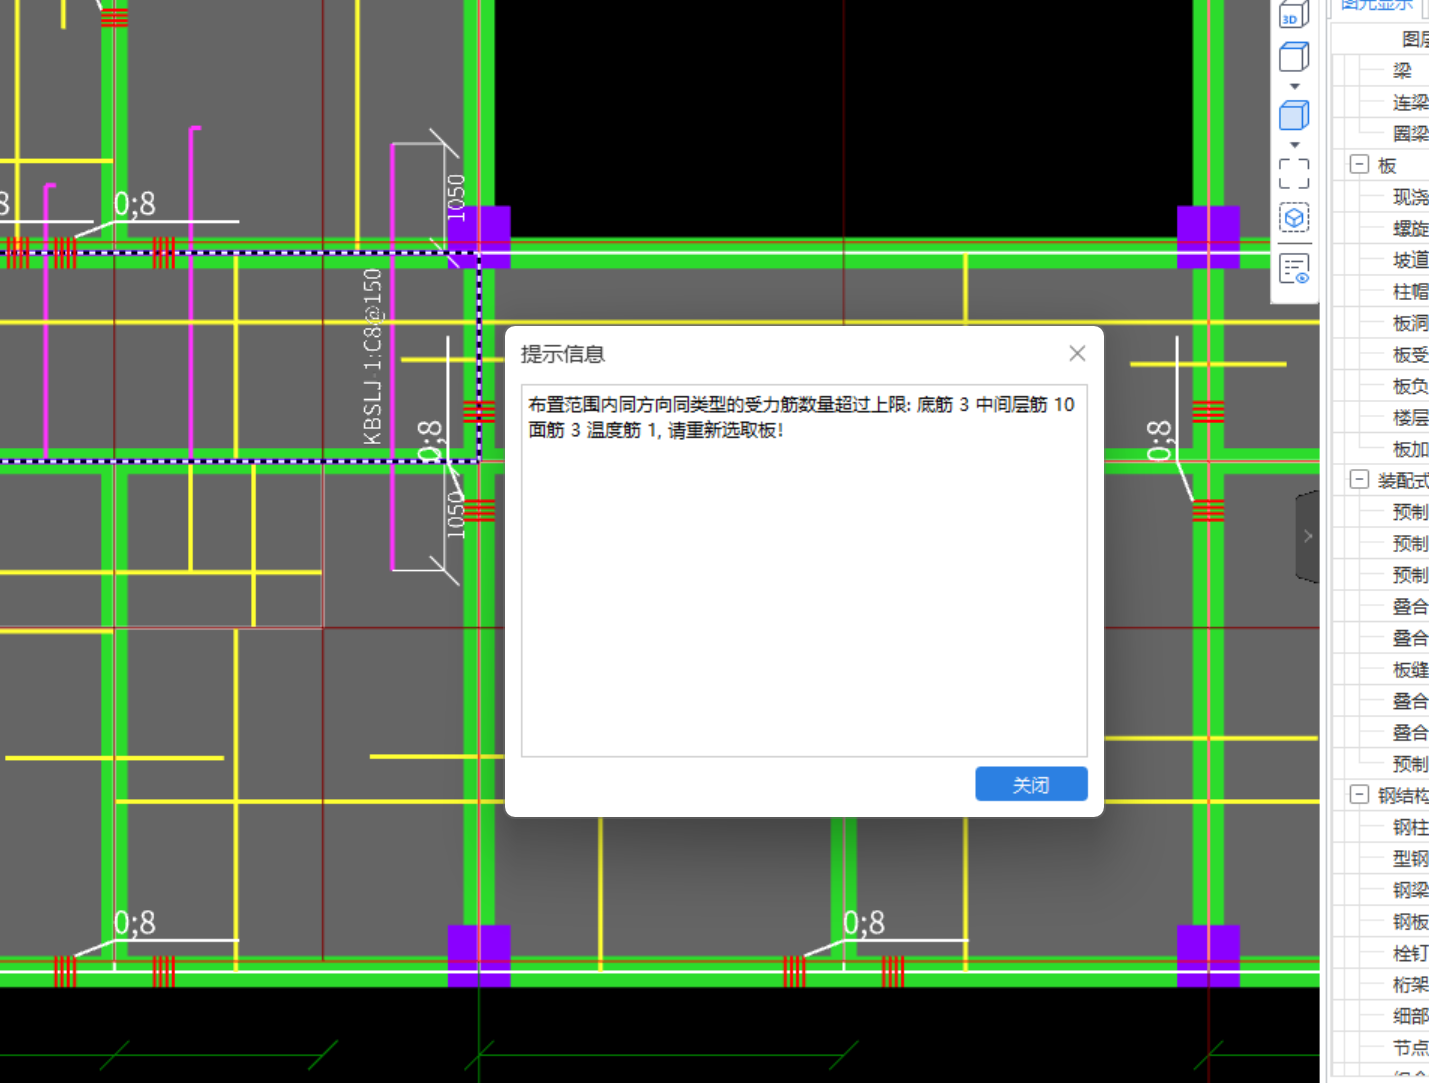Select the 圈梁 row in layer tree

pos(1410,133)
